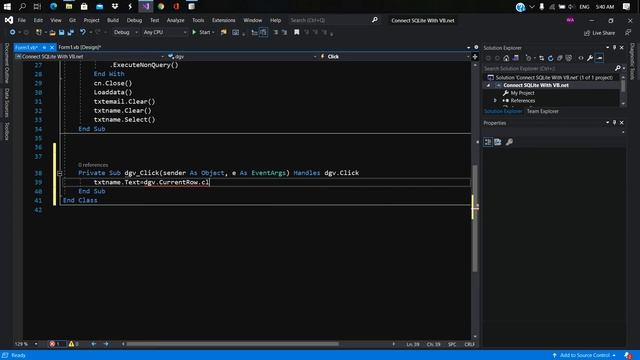Select Categorized view in Properties panel
The image size is (640, 360).
(x=488, y=142)
